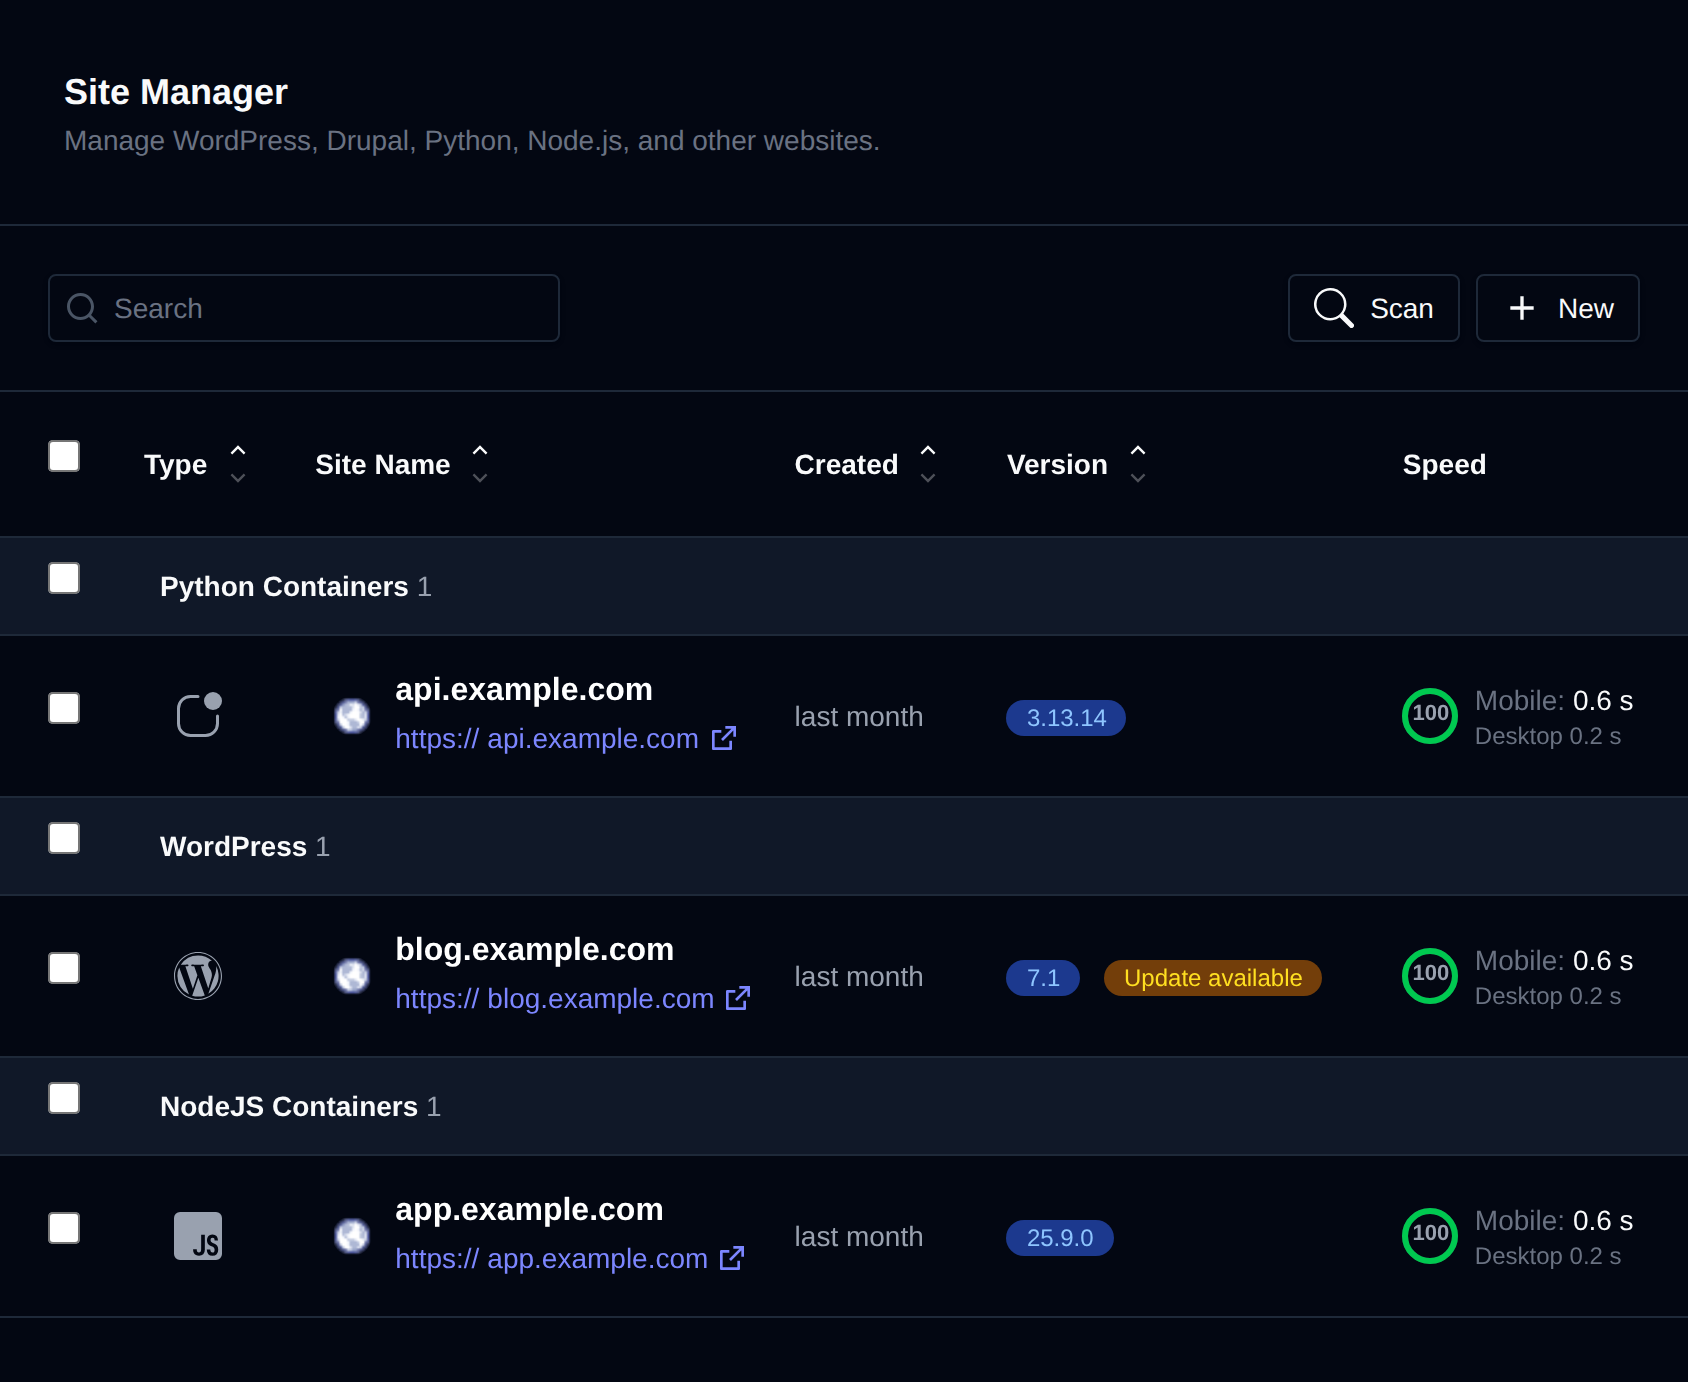Image resolution: width=1688 pixels, height=1382 pixels.
Task: Click the api.example.com site title
Action: pos(524,689)
